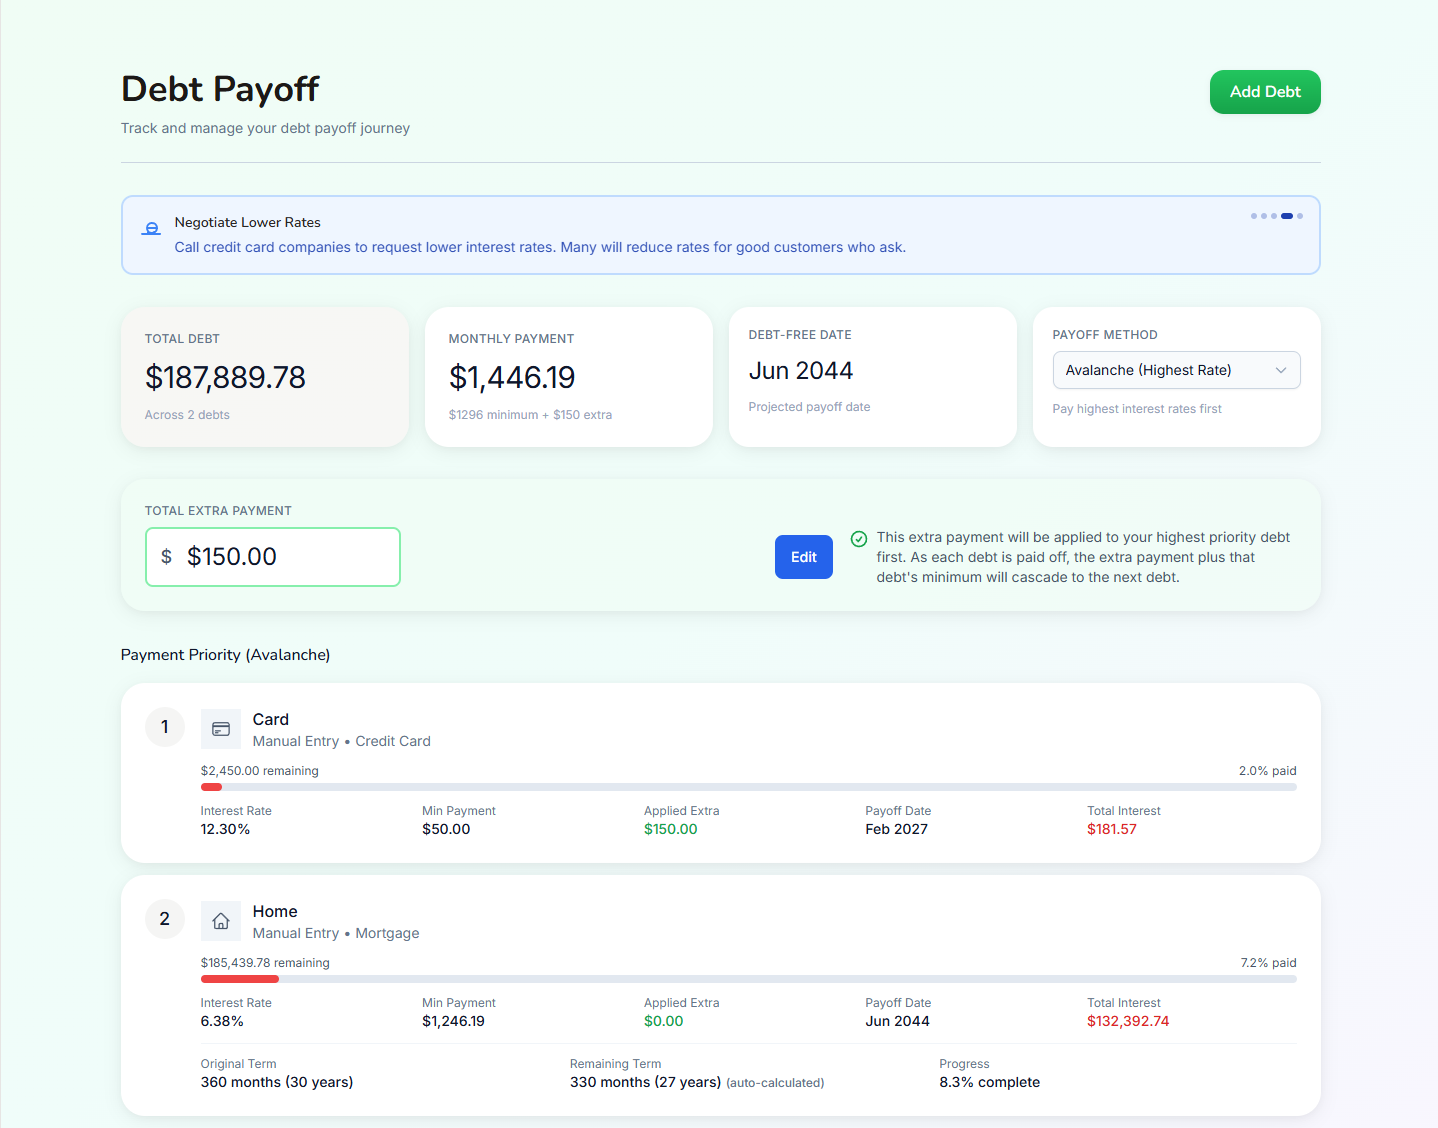Select the home icon beside the Home debt

coord(221,921)
